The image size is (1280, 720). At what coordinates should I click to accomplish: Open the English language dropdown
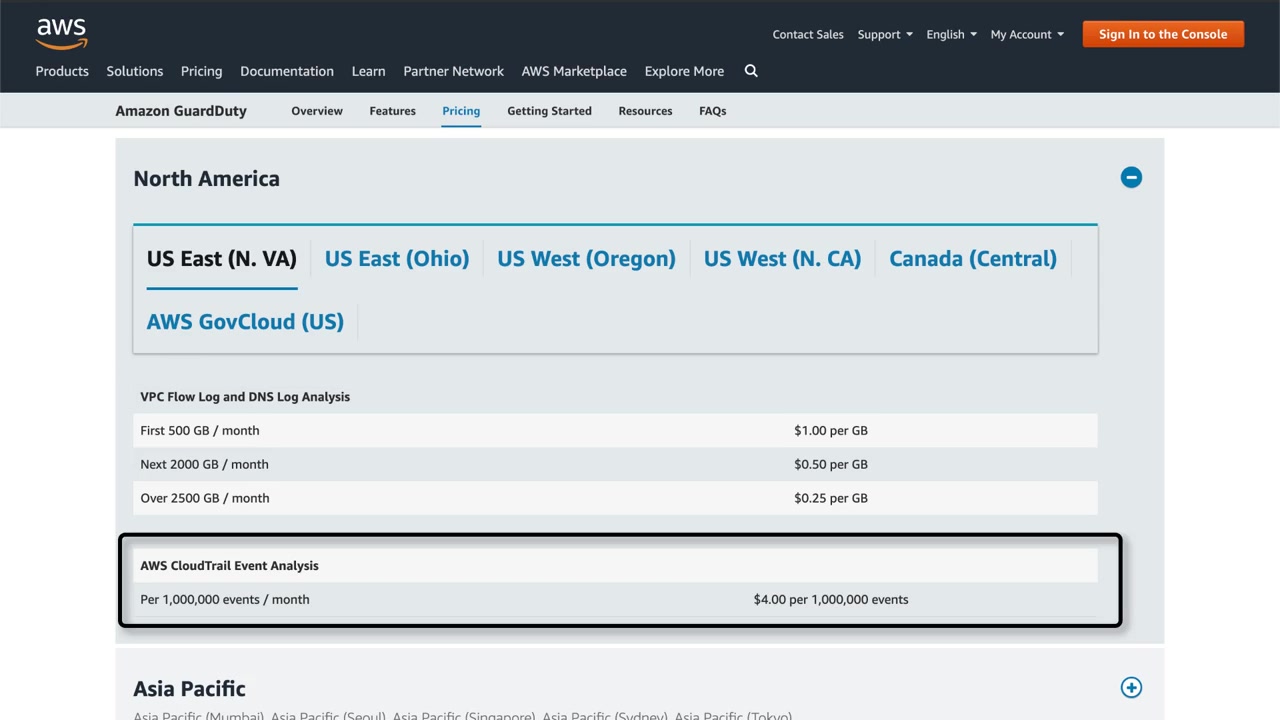951,34
